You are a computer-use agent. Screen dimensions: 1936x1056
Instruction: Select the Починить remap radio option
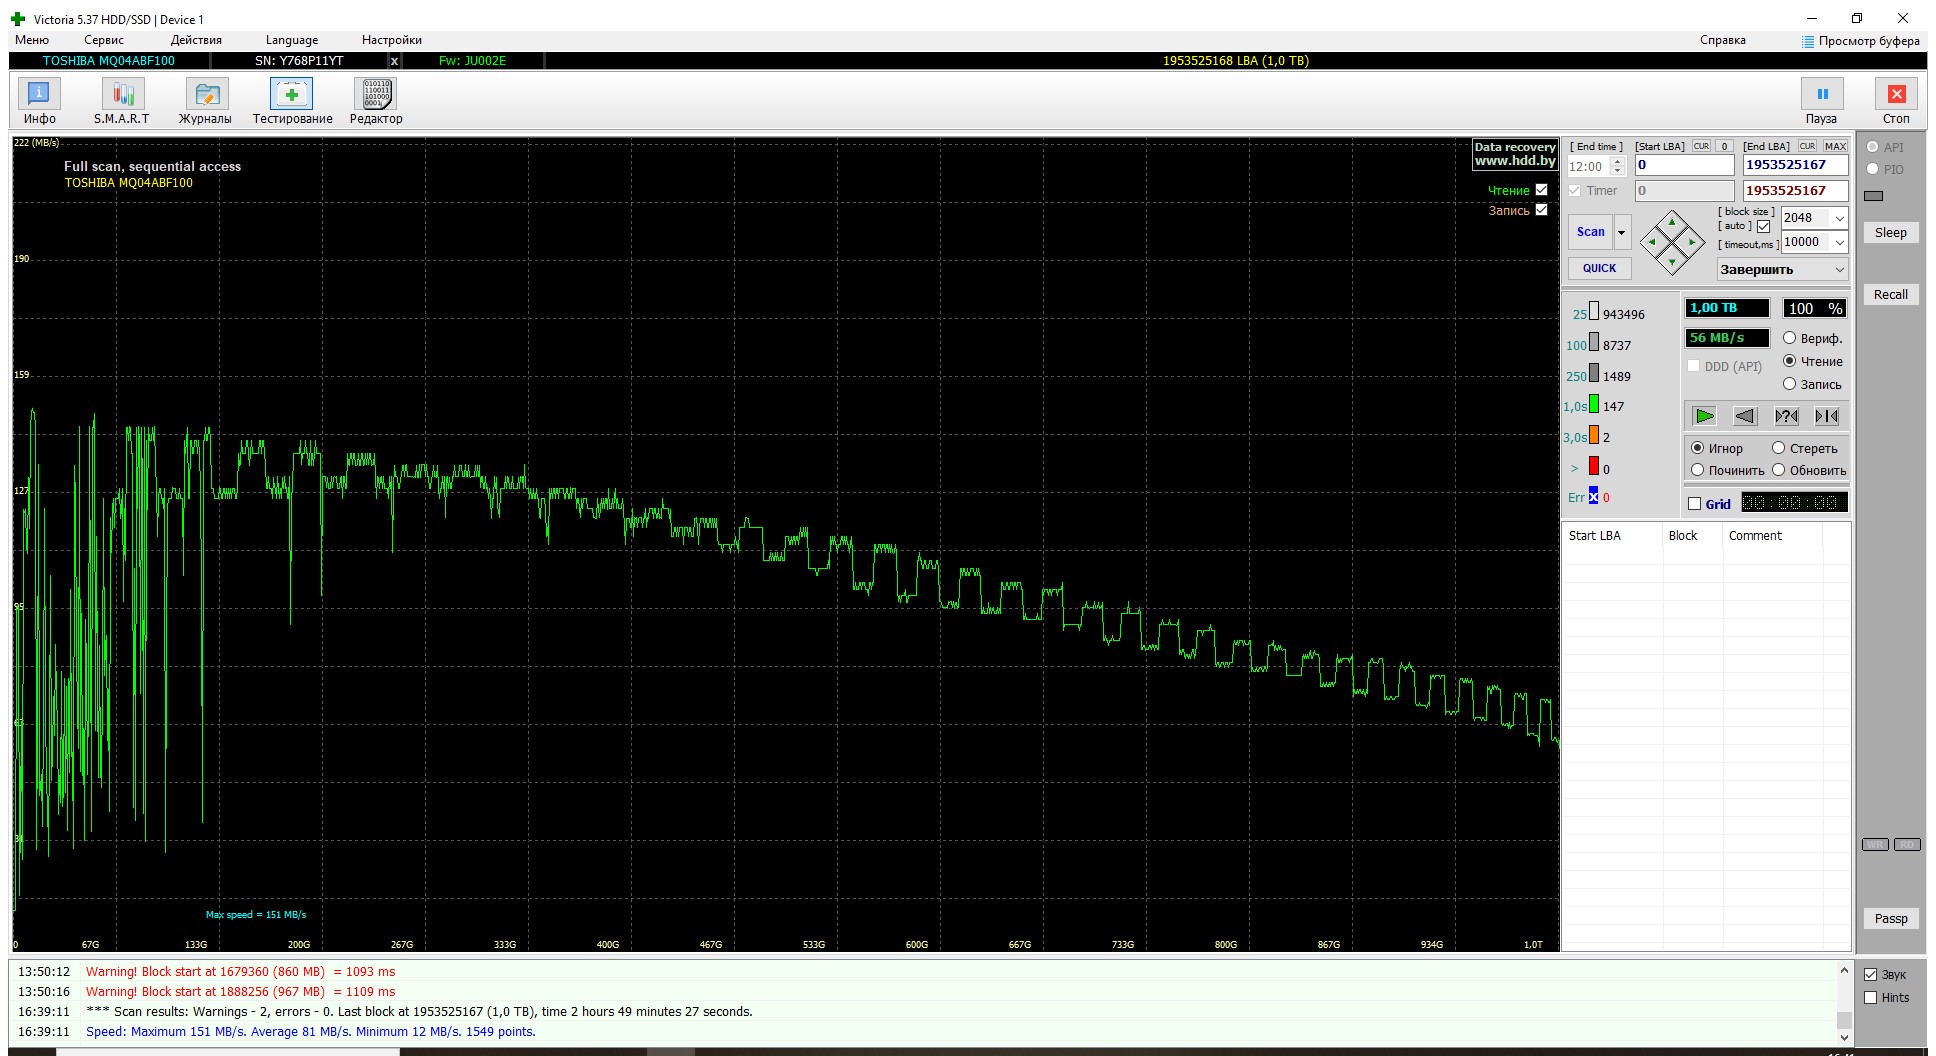[1697, 470]
